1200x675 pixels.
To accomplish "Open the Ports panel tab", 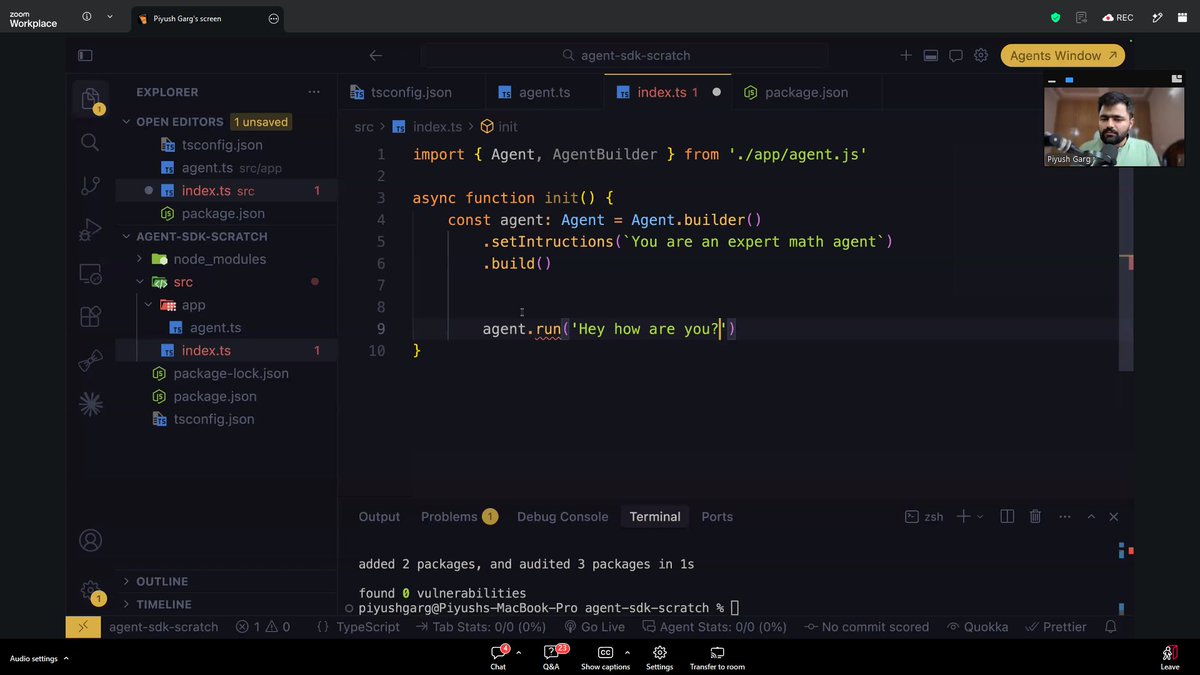I will click(x=717, y=517).
